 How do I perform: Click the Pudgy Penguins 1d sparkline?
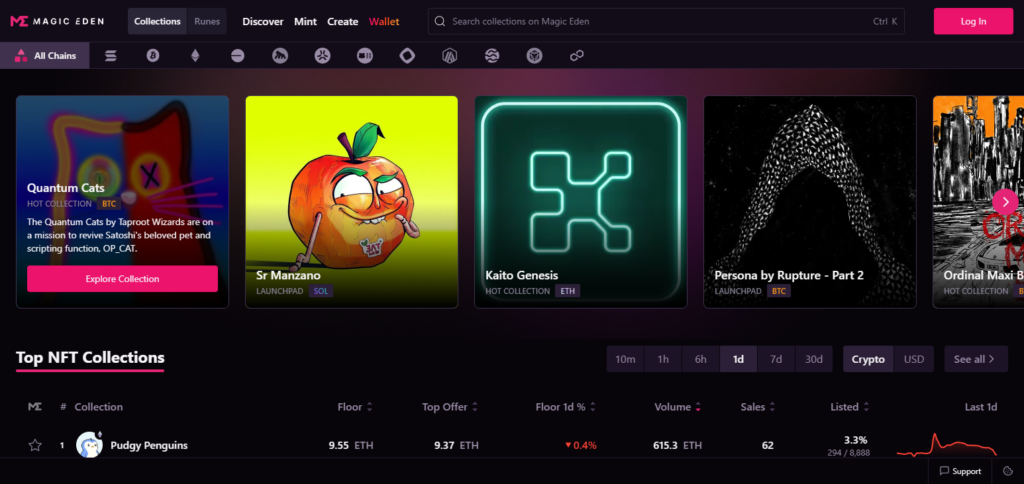click(947, 445)
